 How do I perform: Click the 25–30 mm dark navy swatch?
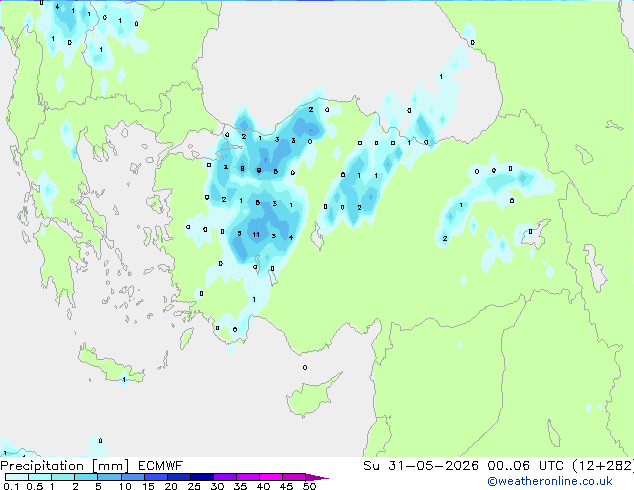201,477
